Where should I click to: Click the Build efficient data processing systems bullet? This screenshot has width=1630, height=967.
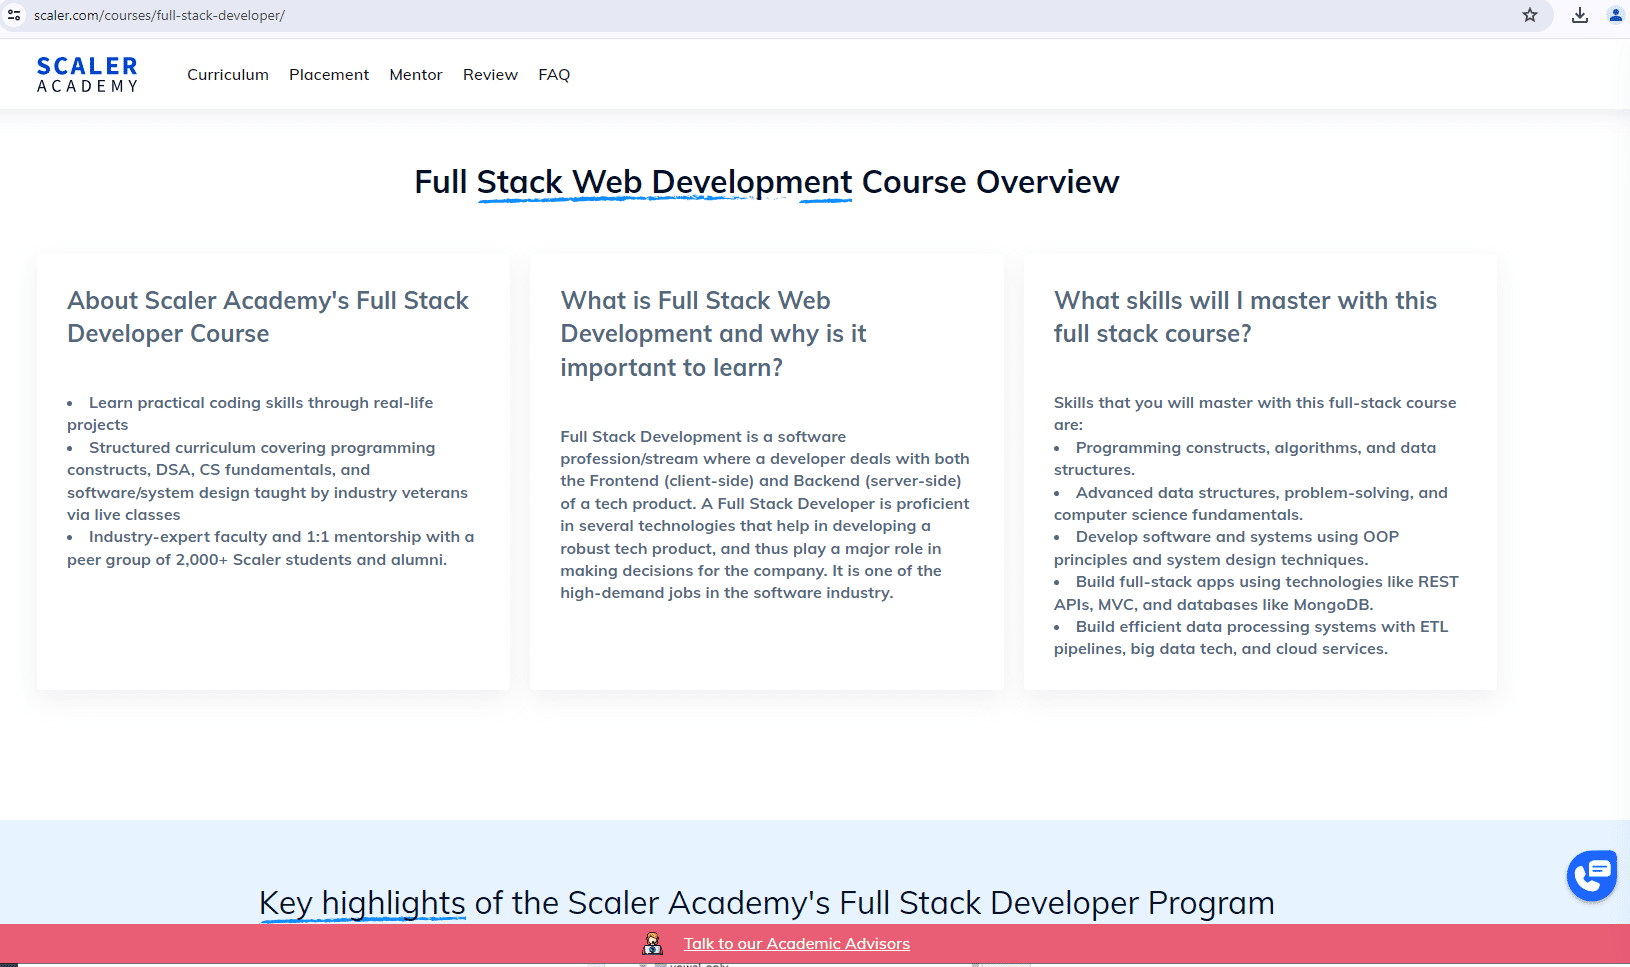(1251, 638)
